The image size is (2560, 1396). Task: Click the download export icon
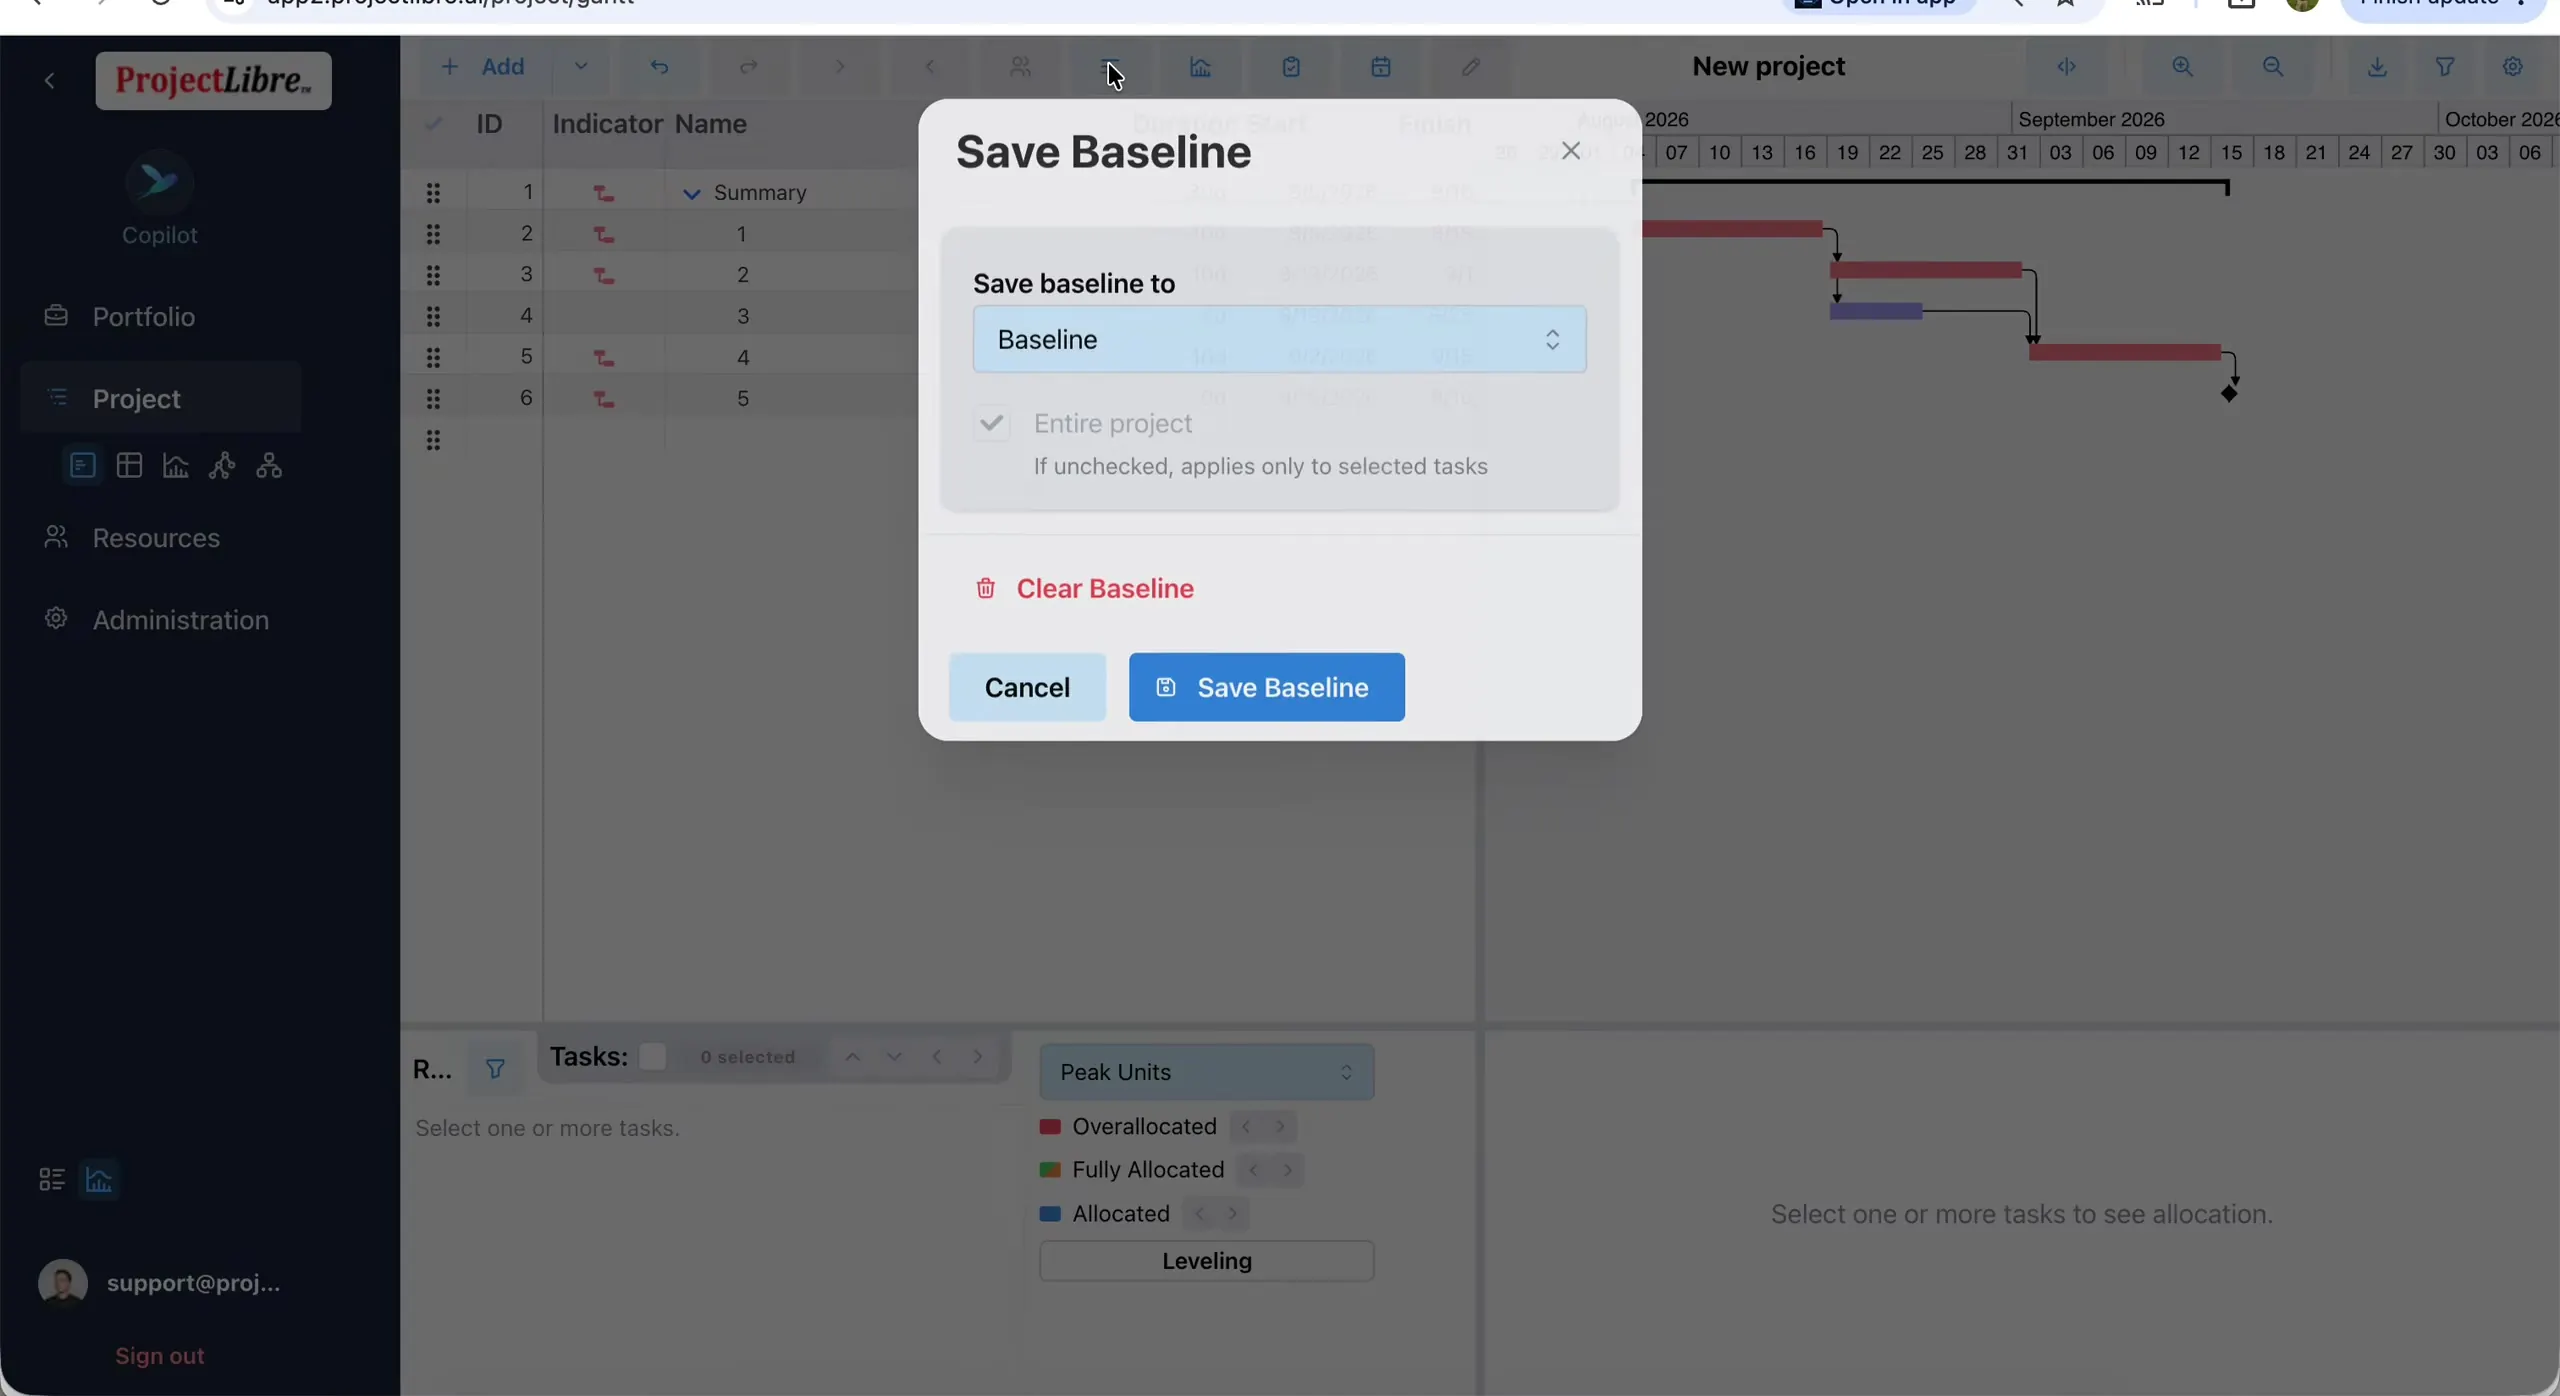2377,67
